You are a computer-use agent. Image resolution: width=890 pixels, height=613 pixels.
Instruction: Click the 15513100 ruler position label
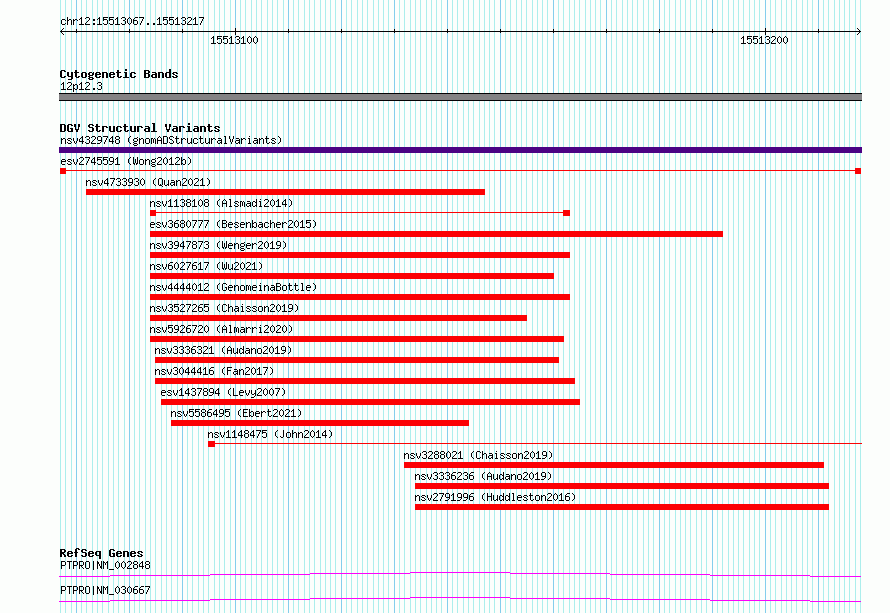234,40
